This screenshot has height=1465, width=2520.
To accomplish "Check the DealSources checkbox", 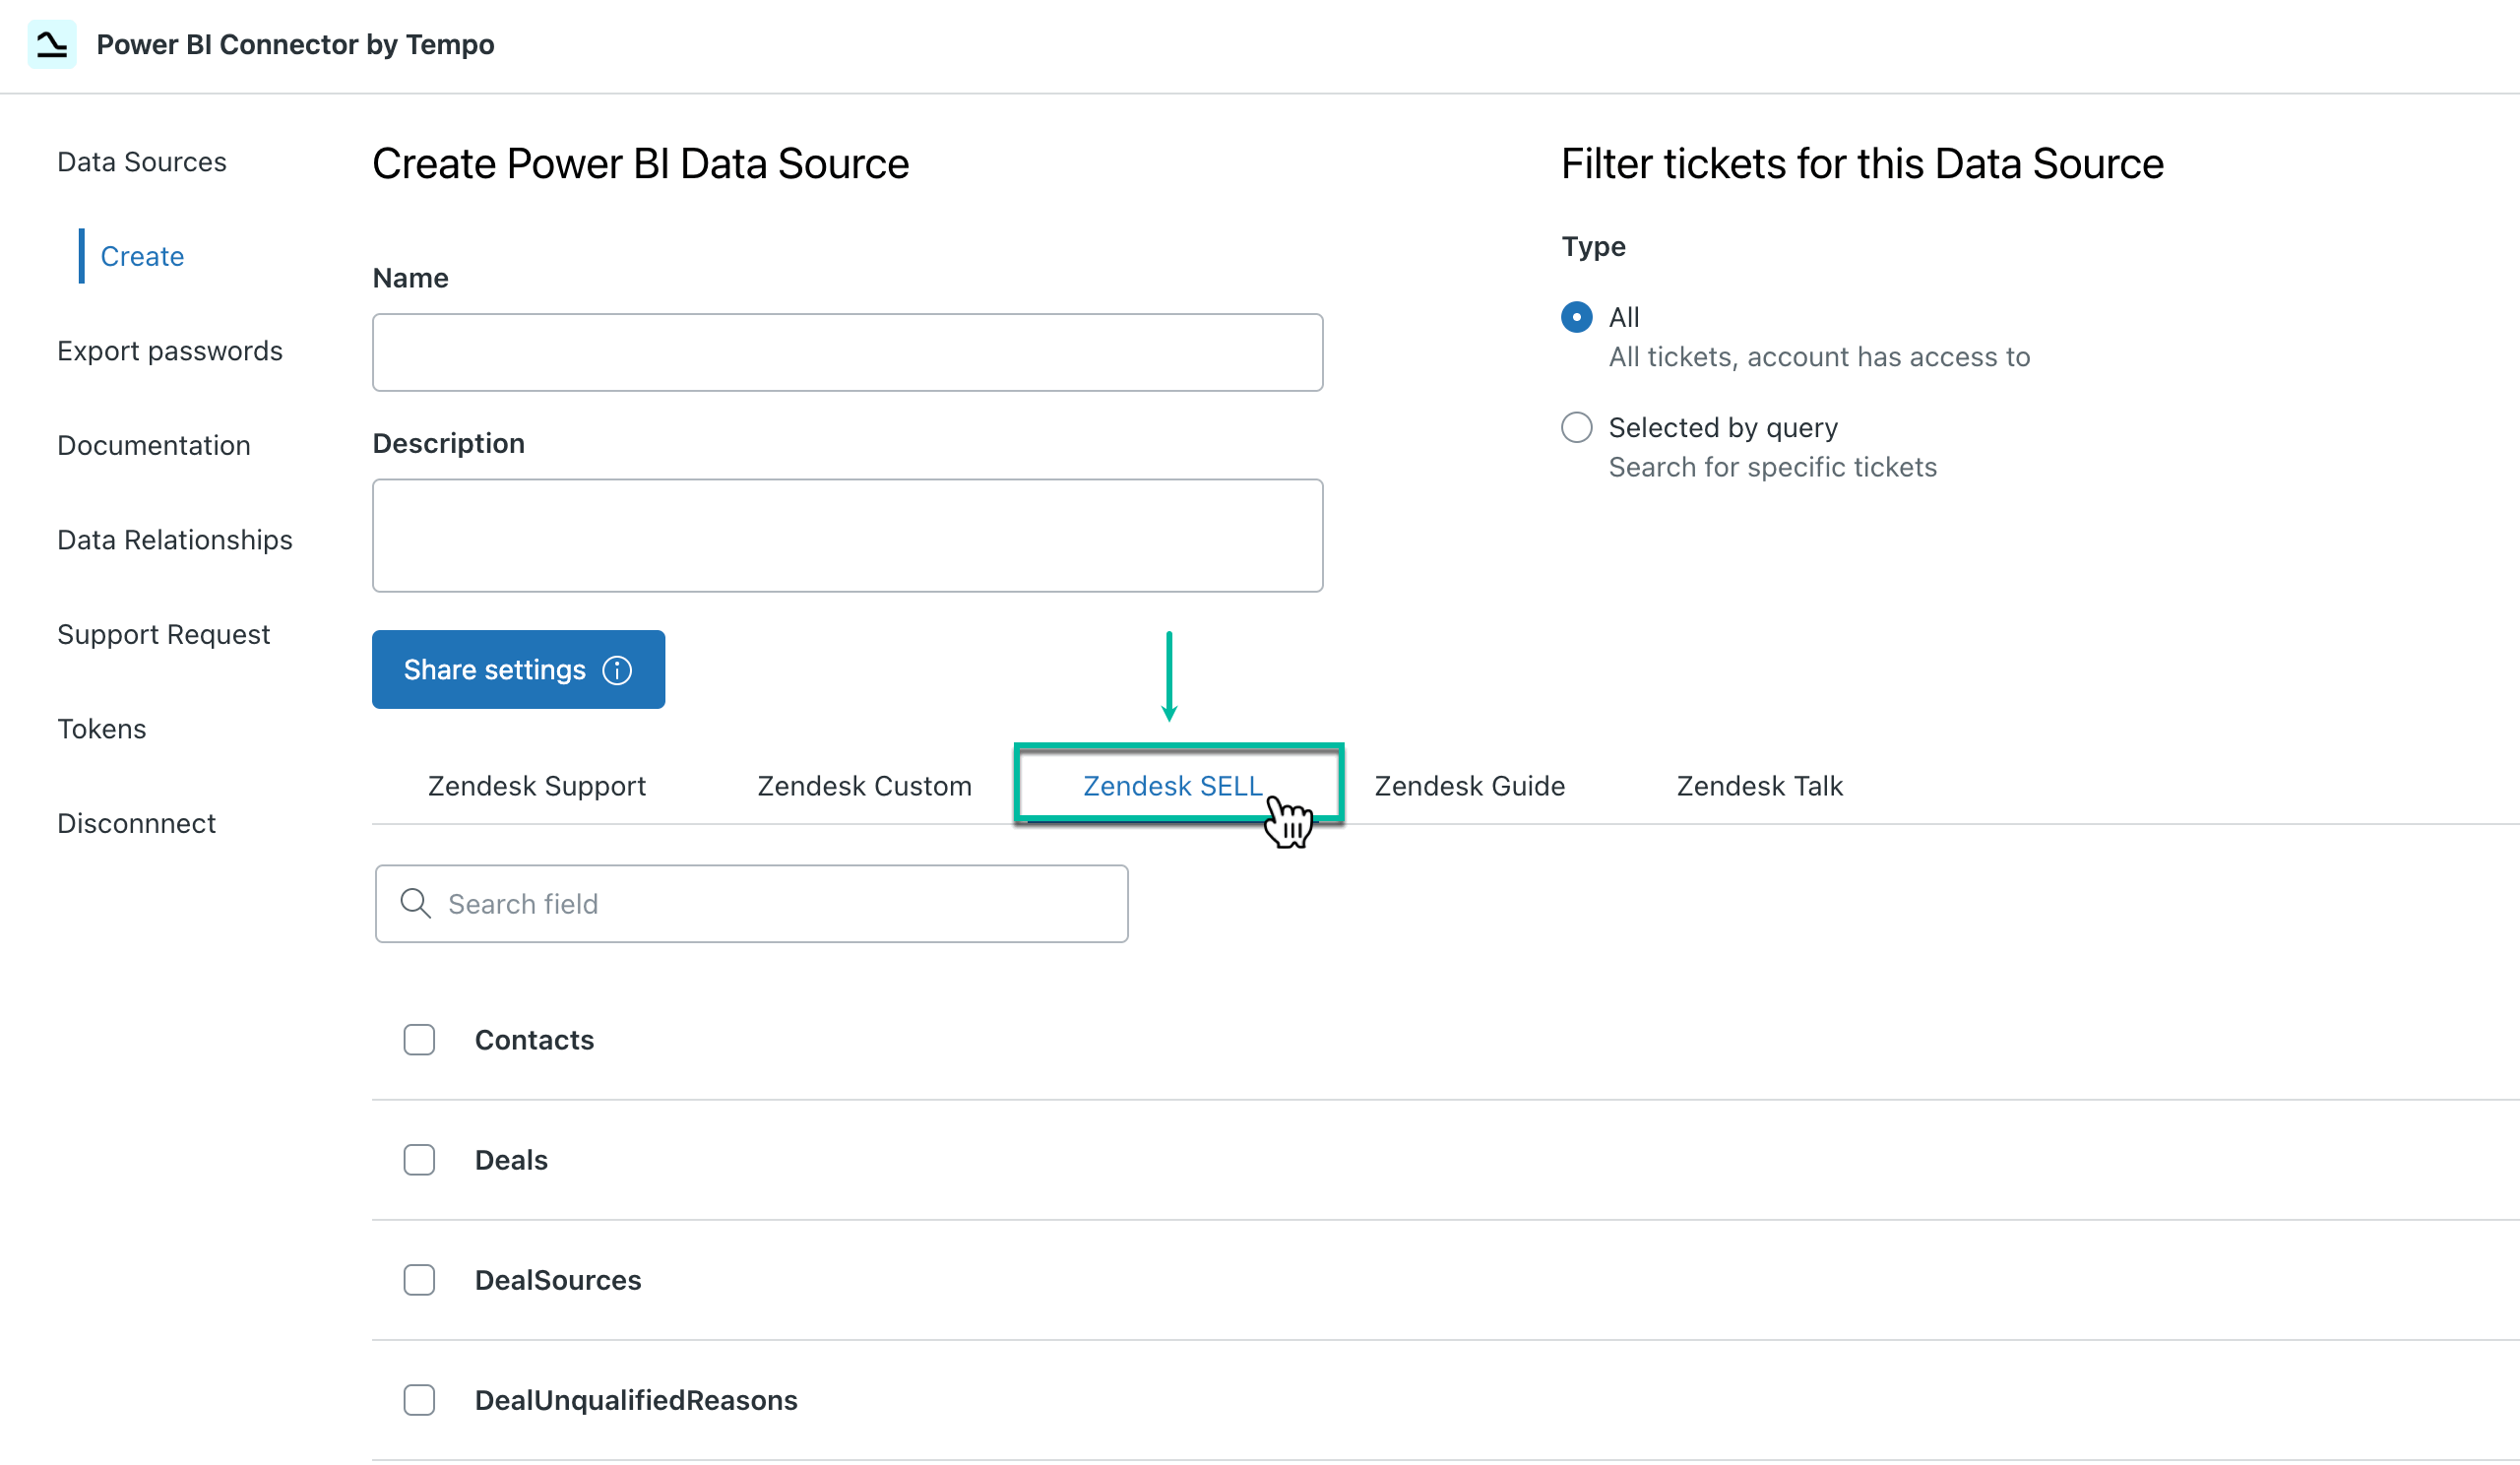I will pos(419,1280).
